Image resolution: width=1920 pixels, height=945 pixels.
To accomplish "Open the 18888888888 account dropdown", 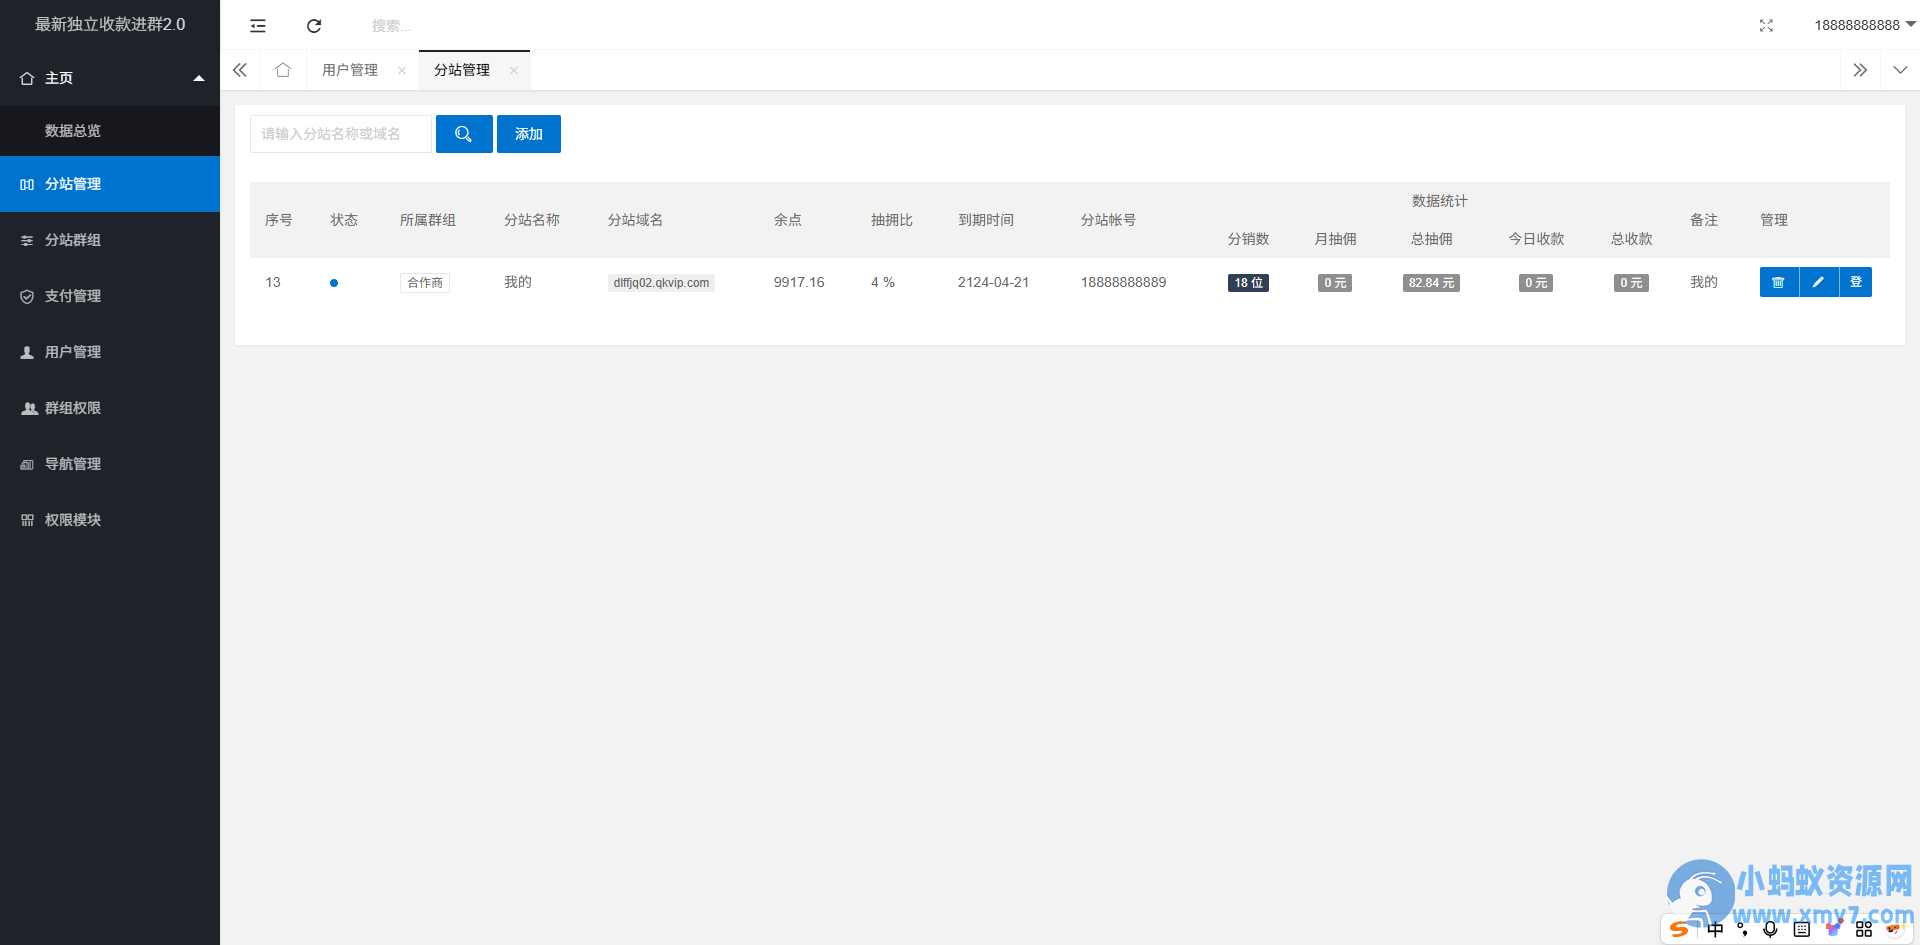I will (x=1864, y=25).
